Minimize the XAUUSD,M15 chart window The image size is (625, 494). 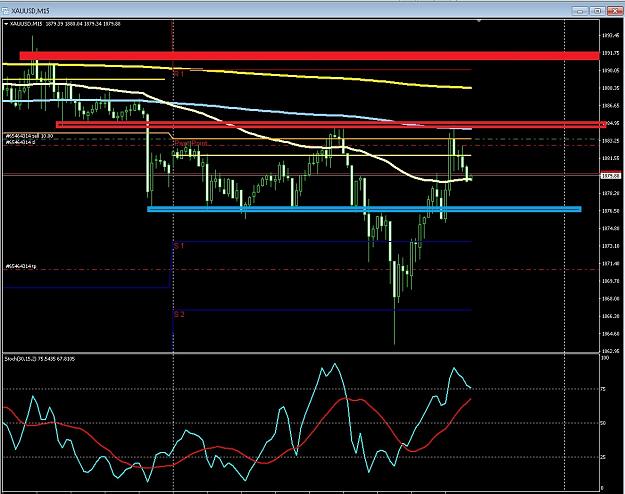pos(580,11)
